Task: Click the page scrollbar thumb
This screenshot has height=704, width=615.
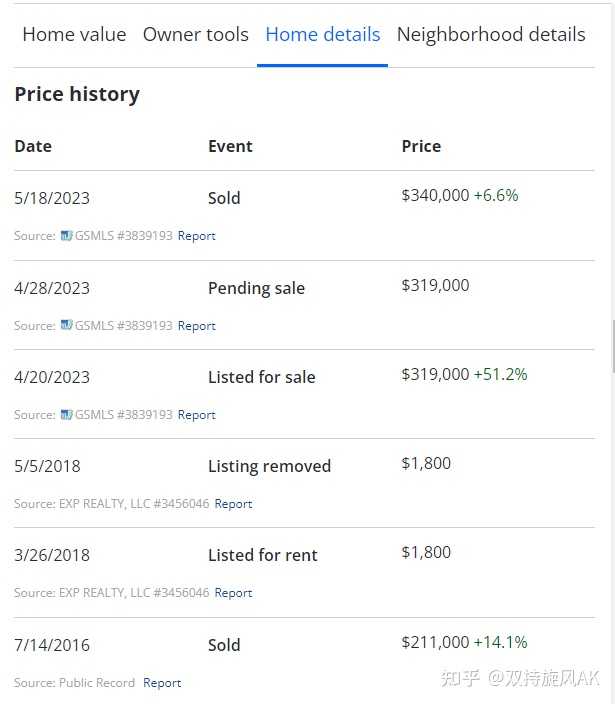Action: pos(613,347)
